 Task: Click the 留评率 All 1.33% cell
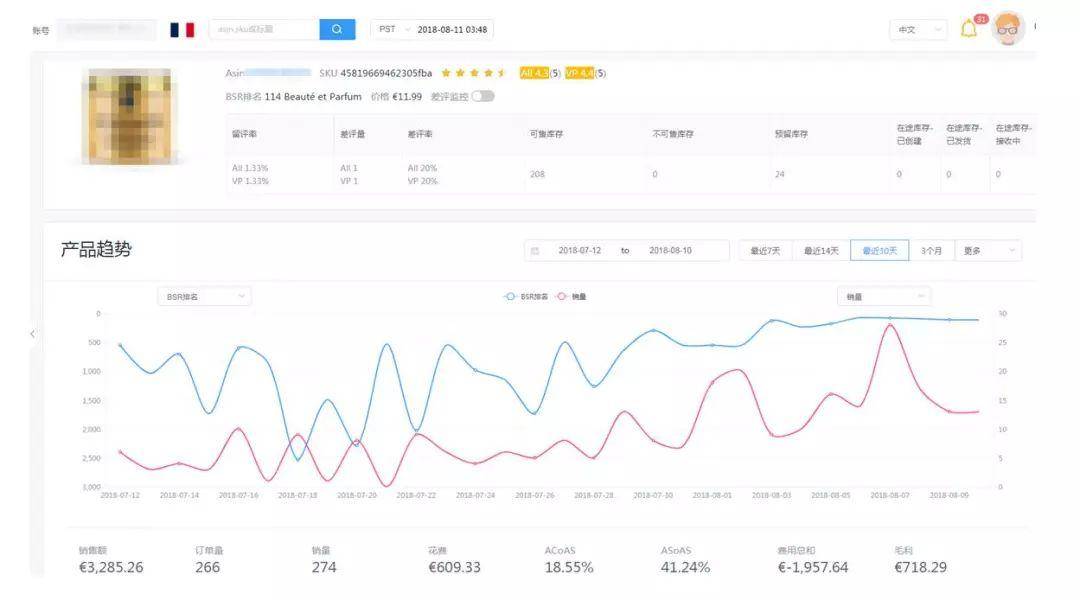click(250, 168)
